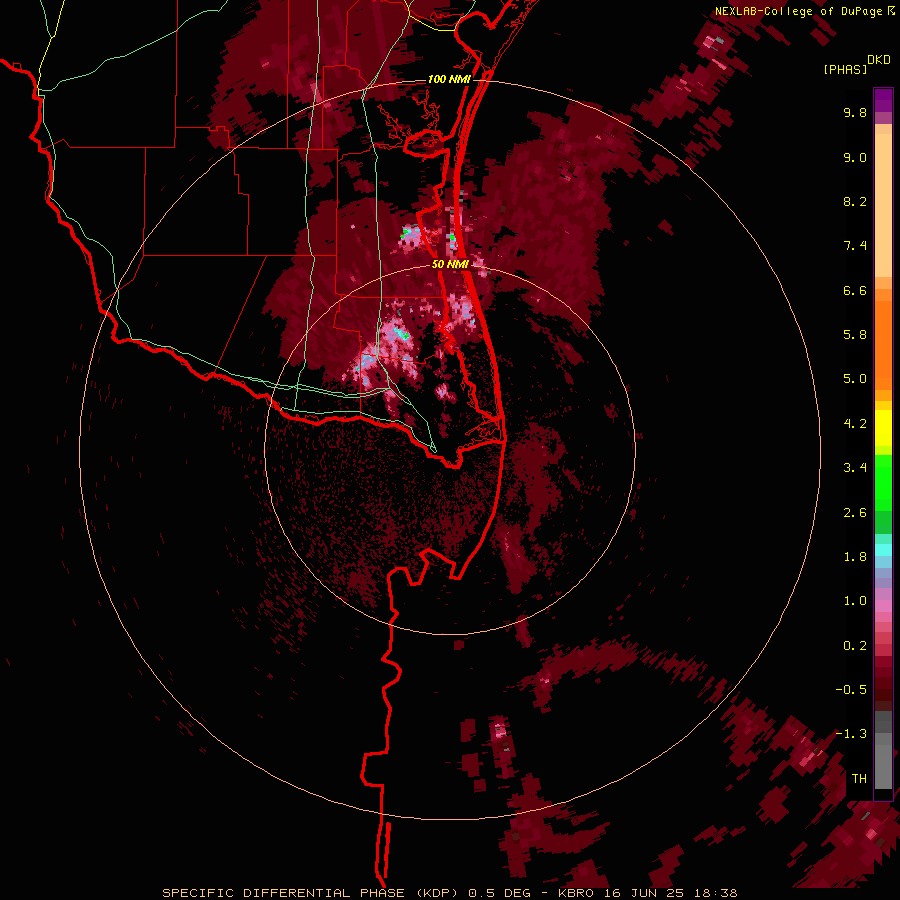Screen dimensions: 900x900
Task: Click the yellow segment of the color bar
Action: pos(883,428)
